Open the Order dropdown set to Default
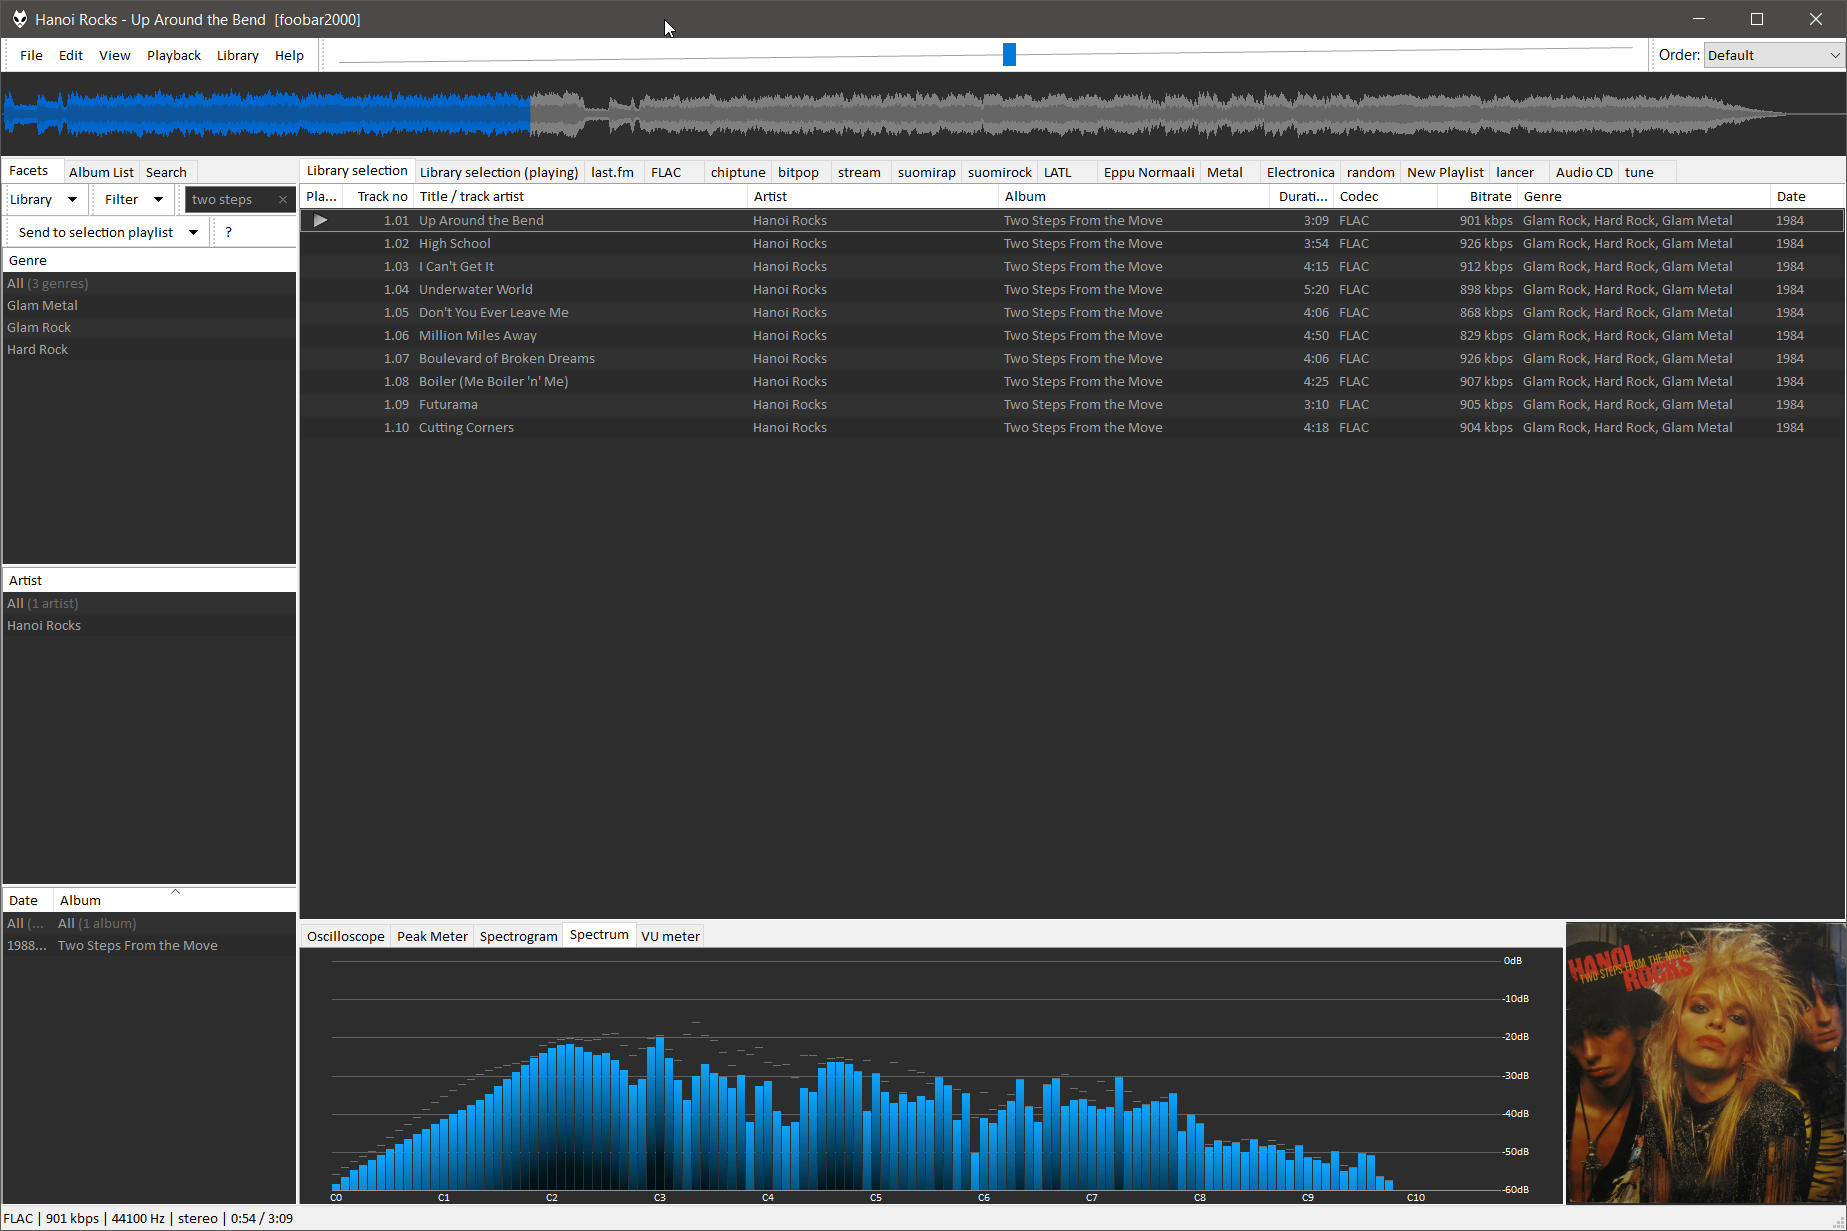1847x1231 pixels. pos(1774,56)
